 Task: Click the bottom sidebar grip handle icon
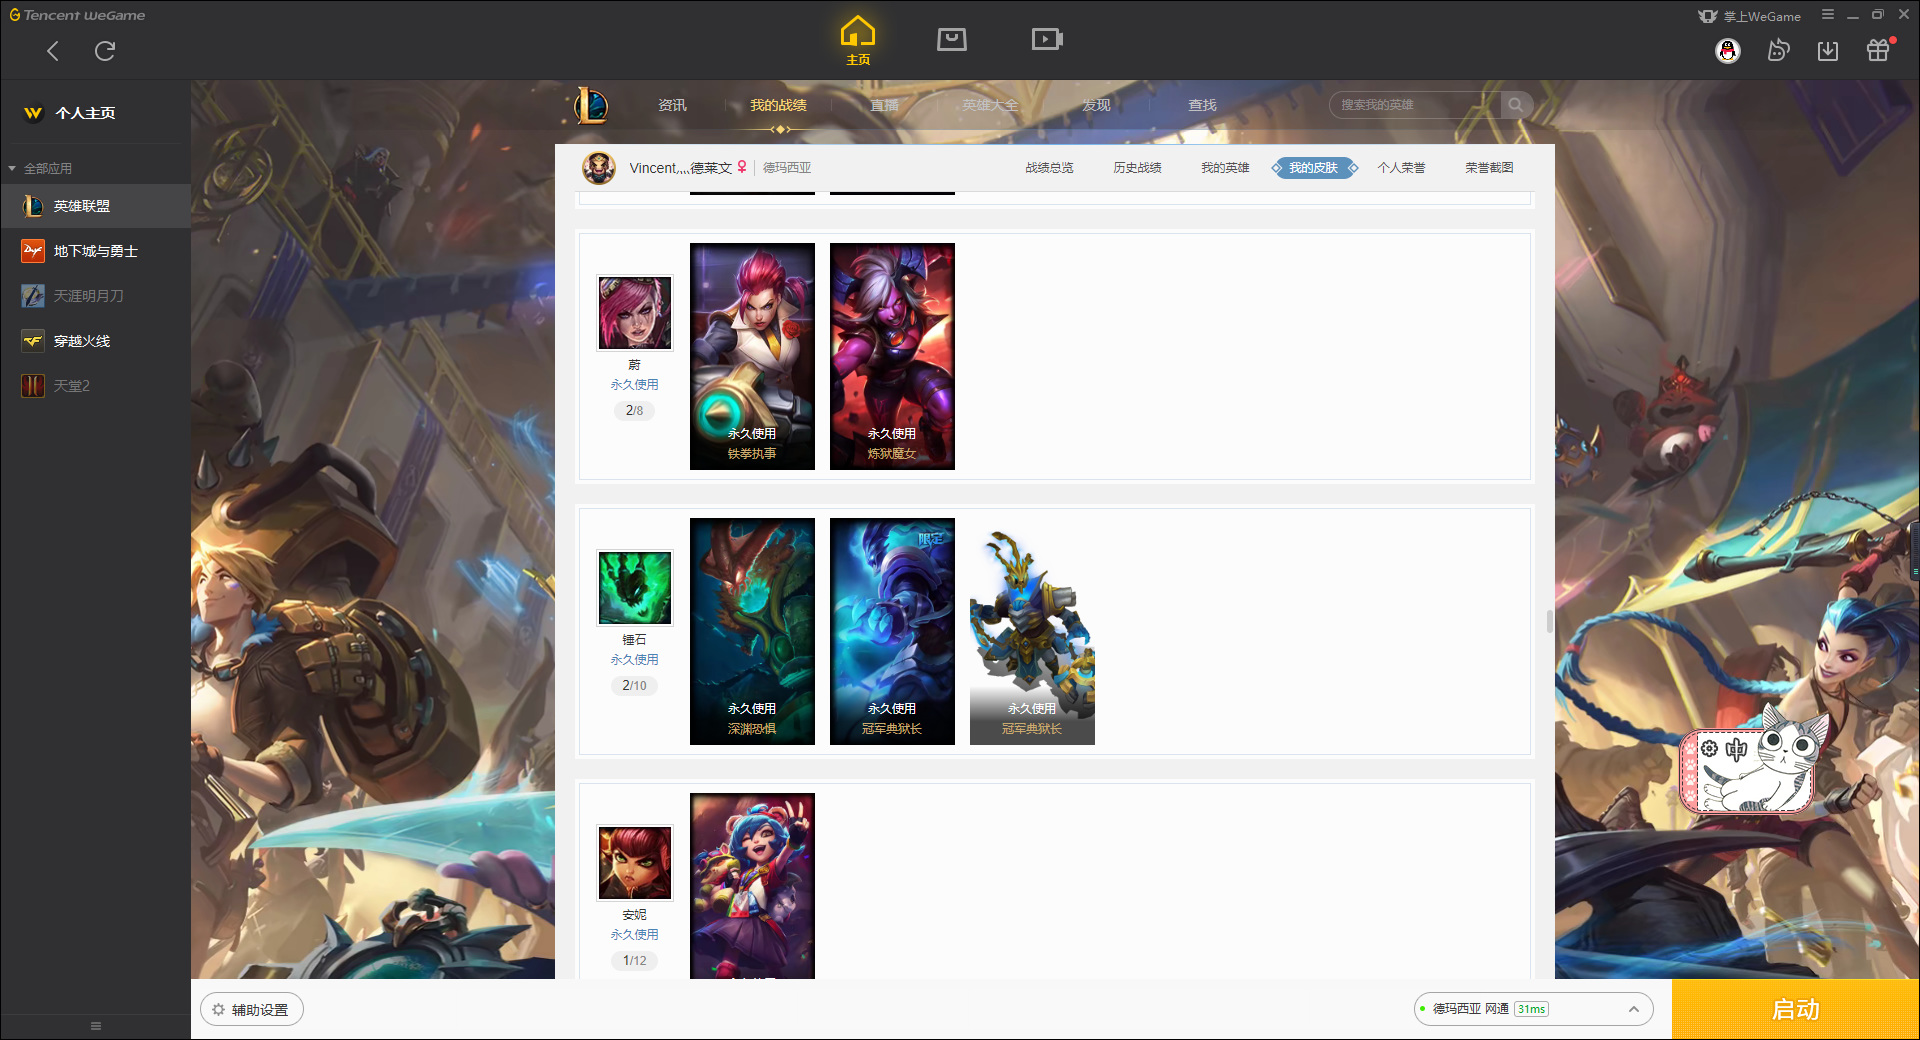tap(96, 1026)
